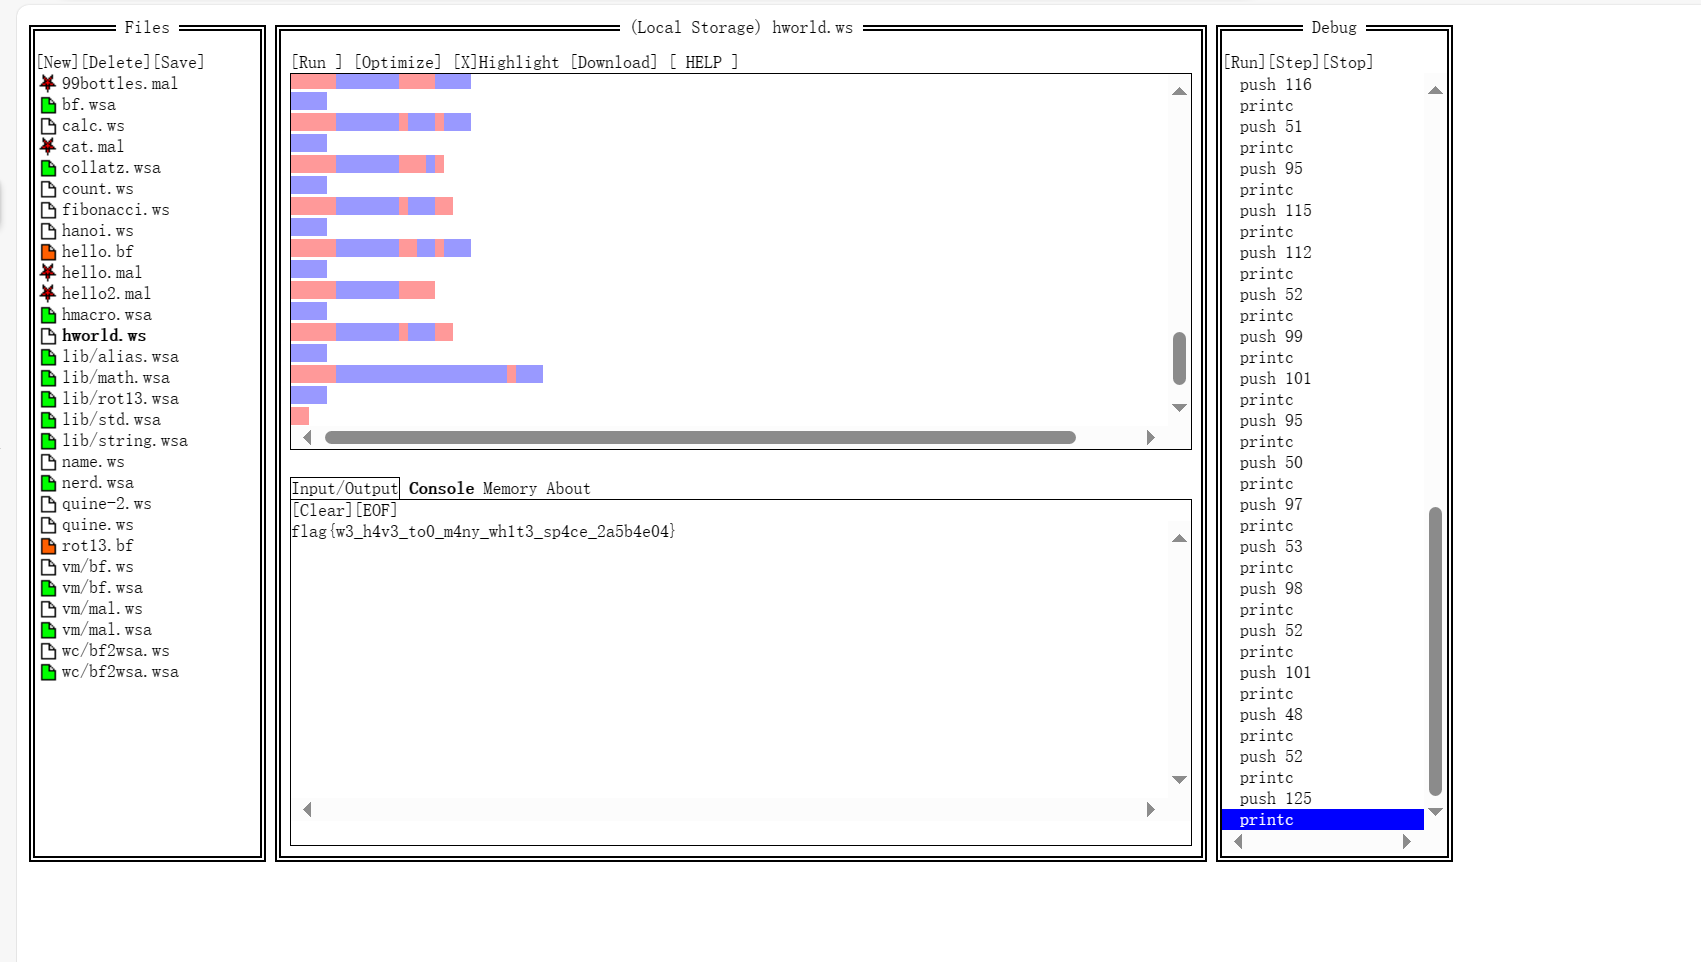
Task: Click the green bf.wsa file icon
Action: click(48, 105)
